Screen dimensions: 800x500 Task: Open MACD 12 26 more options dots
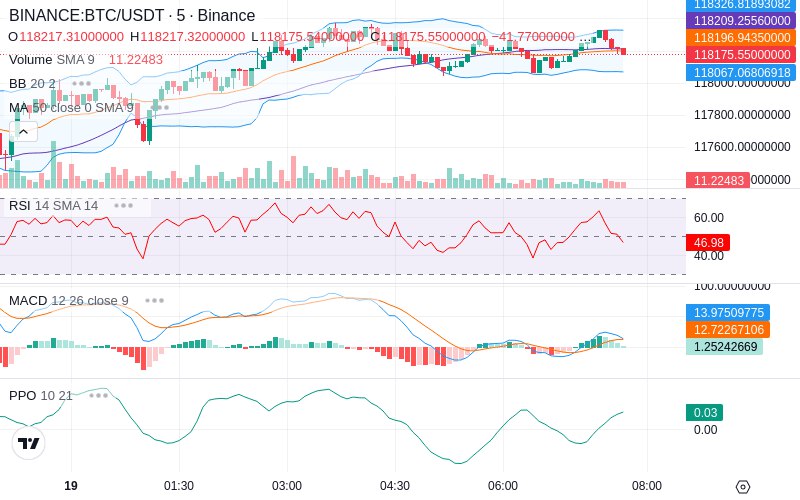(x=154, y=301)
